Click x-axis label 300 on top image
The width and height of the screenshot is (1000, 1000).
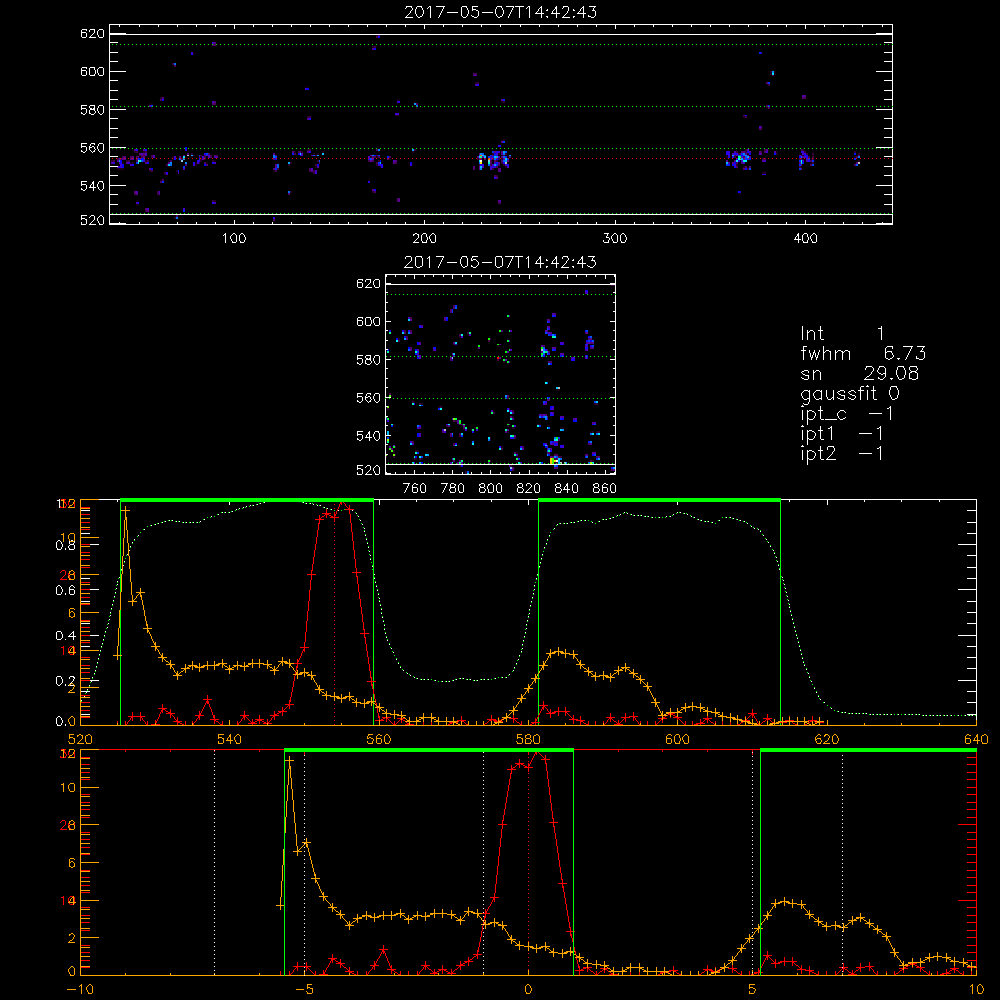[x=615, y=239]
